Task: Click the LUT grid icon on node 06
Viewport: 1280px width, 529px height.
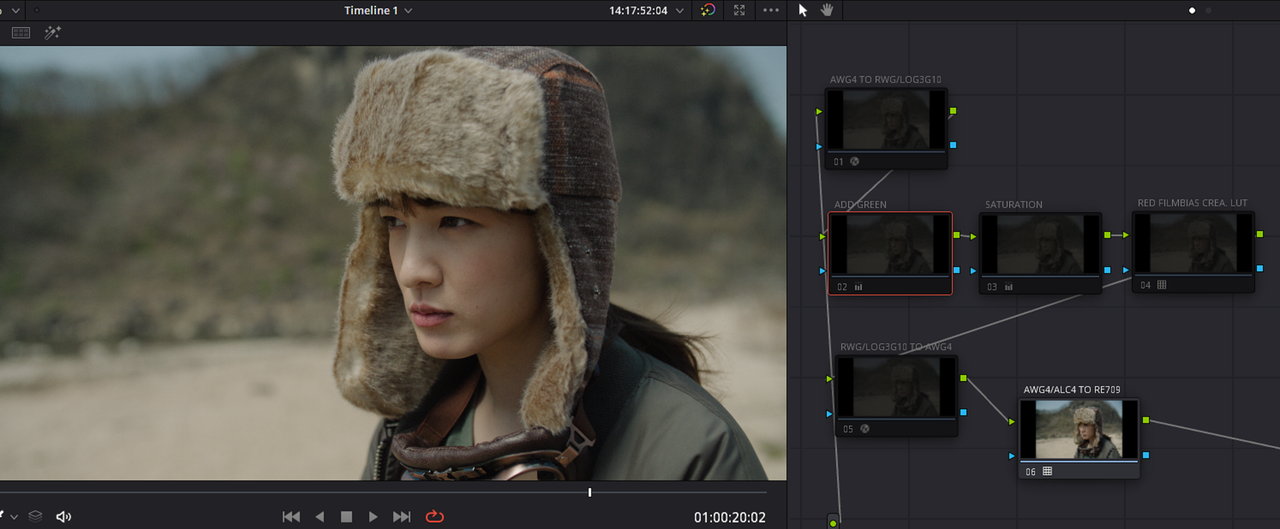Action: point(1047,471)
